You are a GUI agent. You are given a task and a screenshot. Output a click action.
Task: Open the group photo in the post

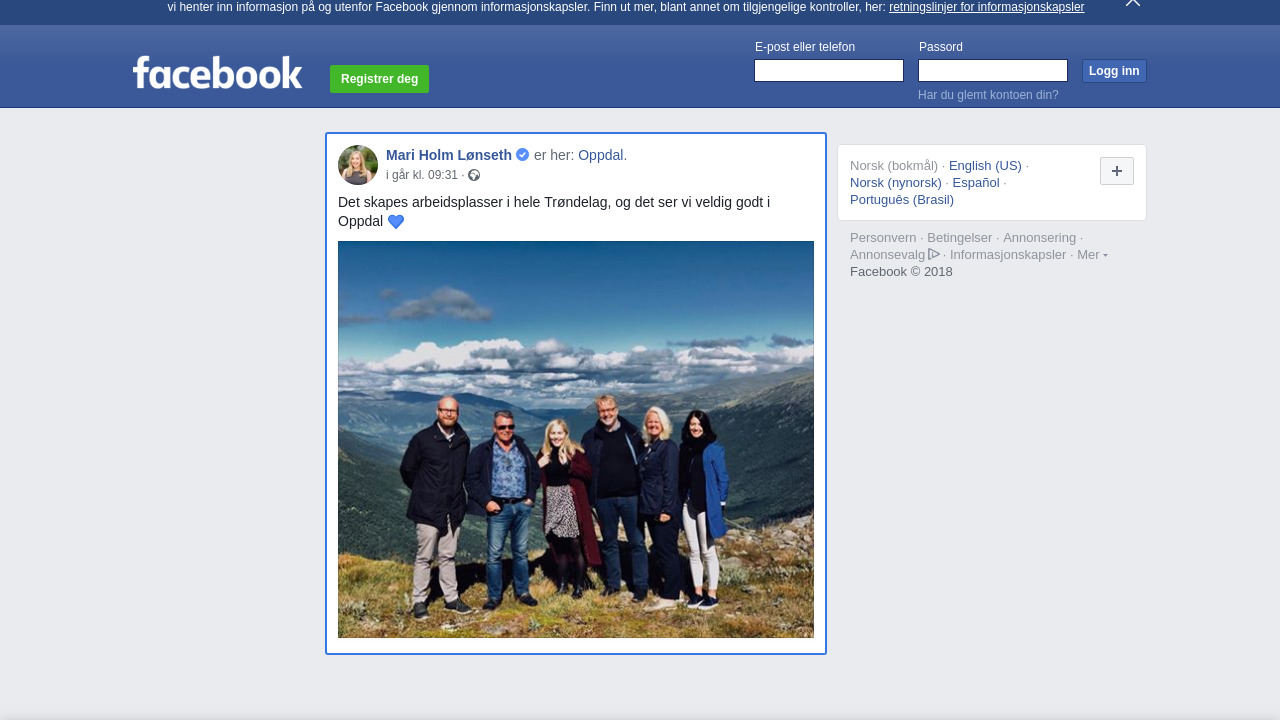(x=575, y=439)
